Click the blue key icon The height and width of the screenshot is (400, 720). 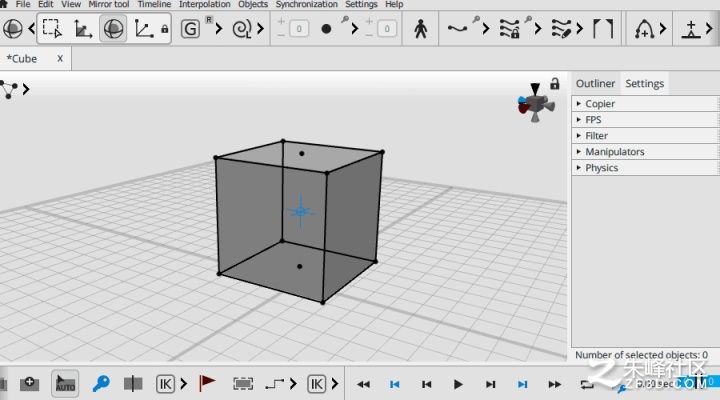point(101,383)
